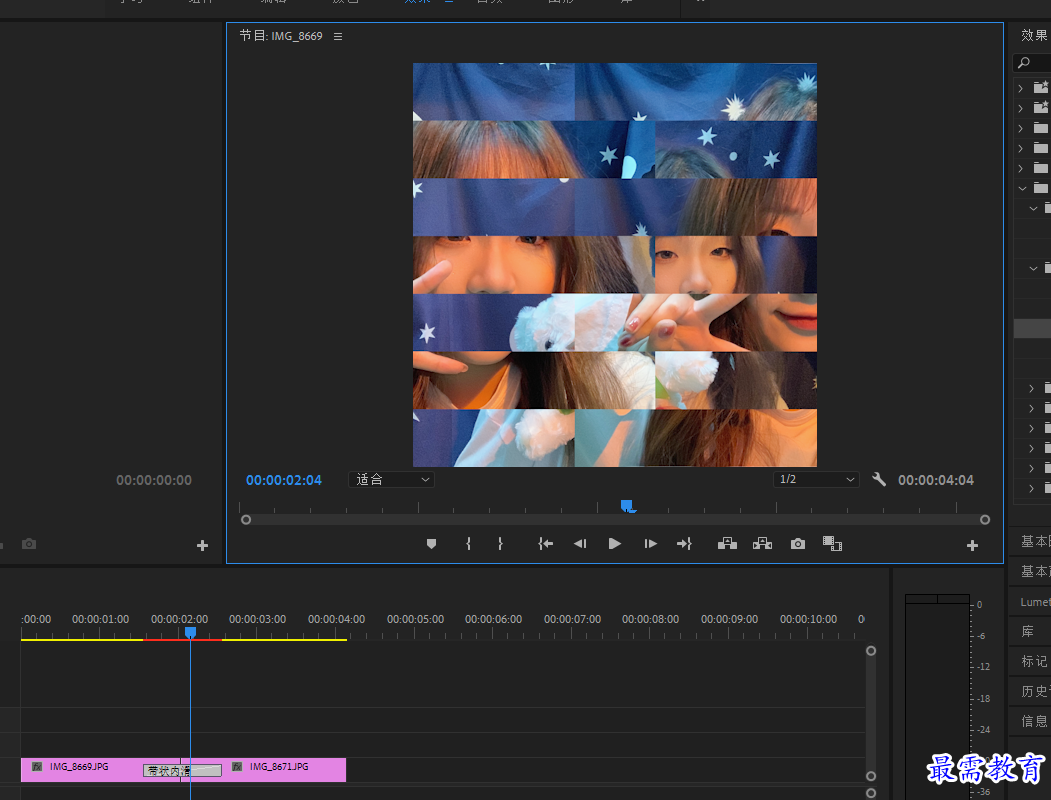Viewport: 1051px width, 800px height.
Task: Open the 基本声音 panel tab
Action: point(1035,571)
